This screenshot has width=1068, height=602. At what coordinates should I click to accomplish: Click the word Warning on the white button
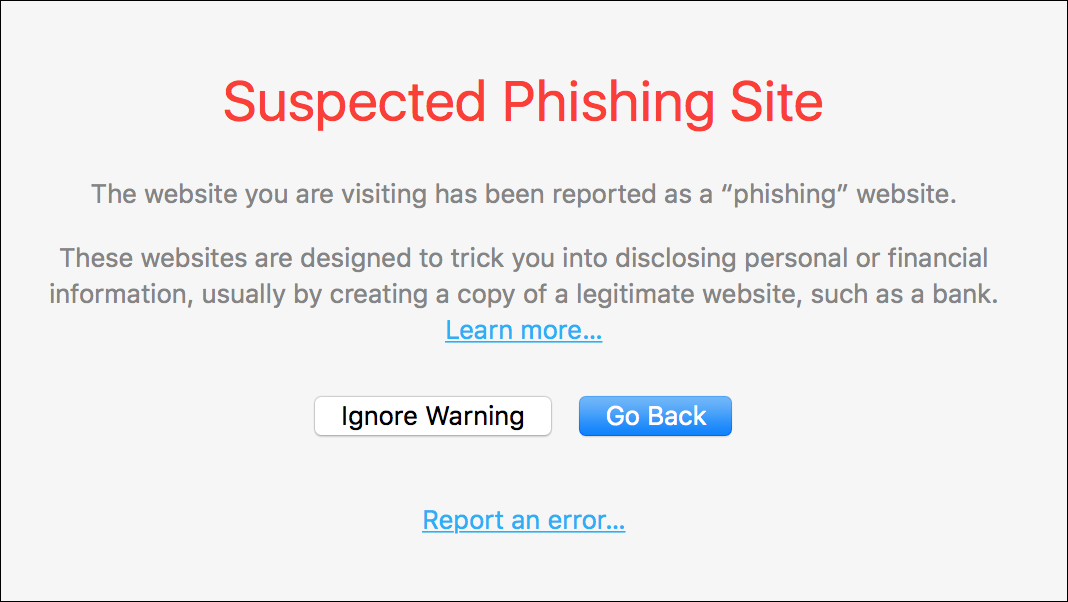point(475,416)
